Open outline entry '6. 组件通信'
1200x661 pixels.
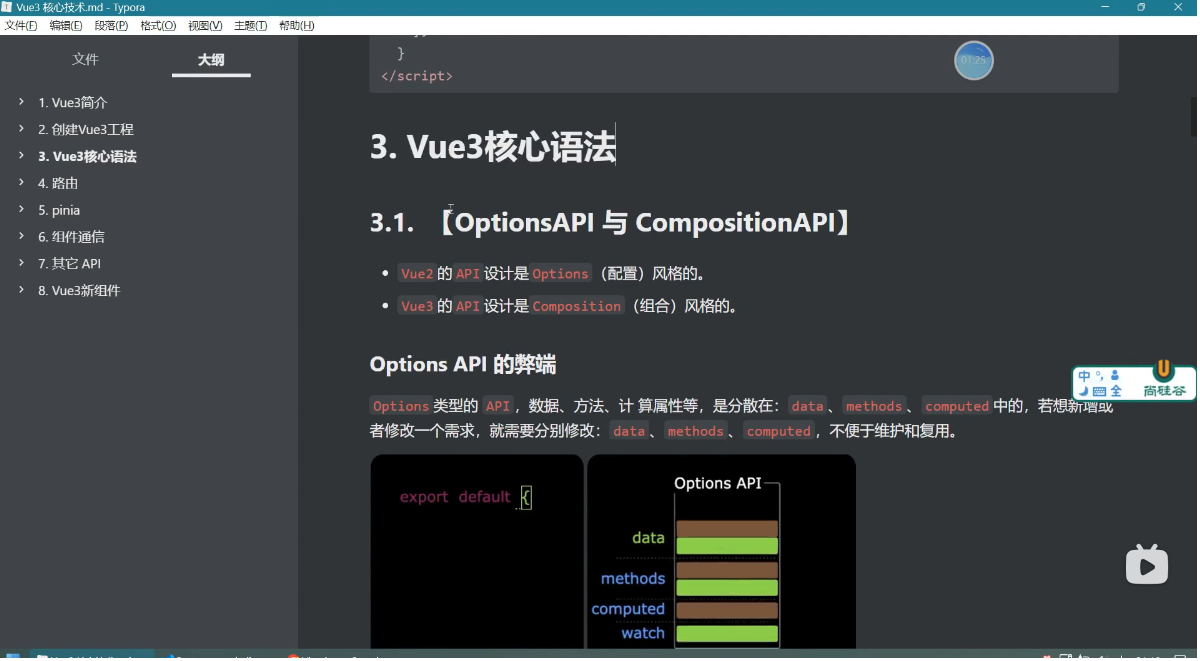click(x=71, y=238)
